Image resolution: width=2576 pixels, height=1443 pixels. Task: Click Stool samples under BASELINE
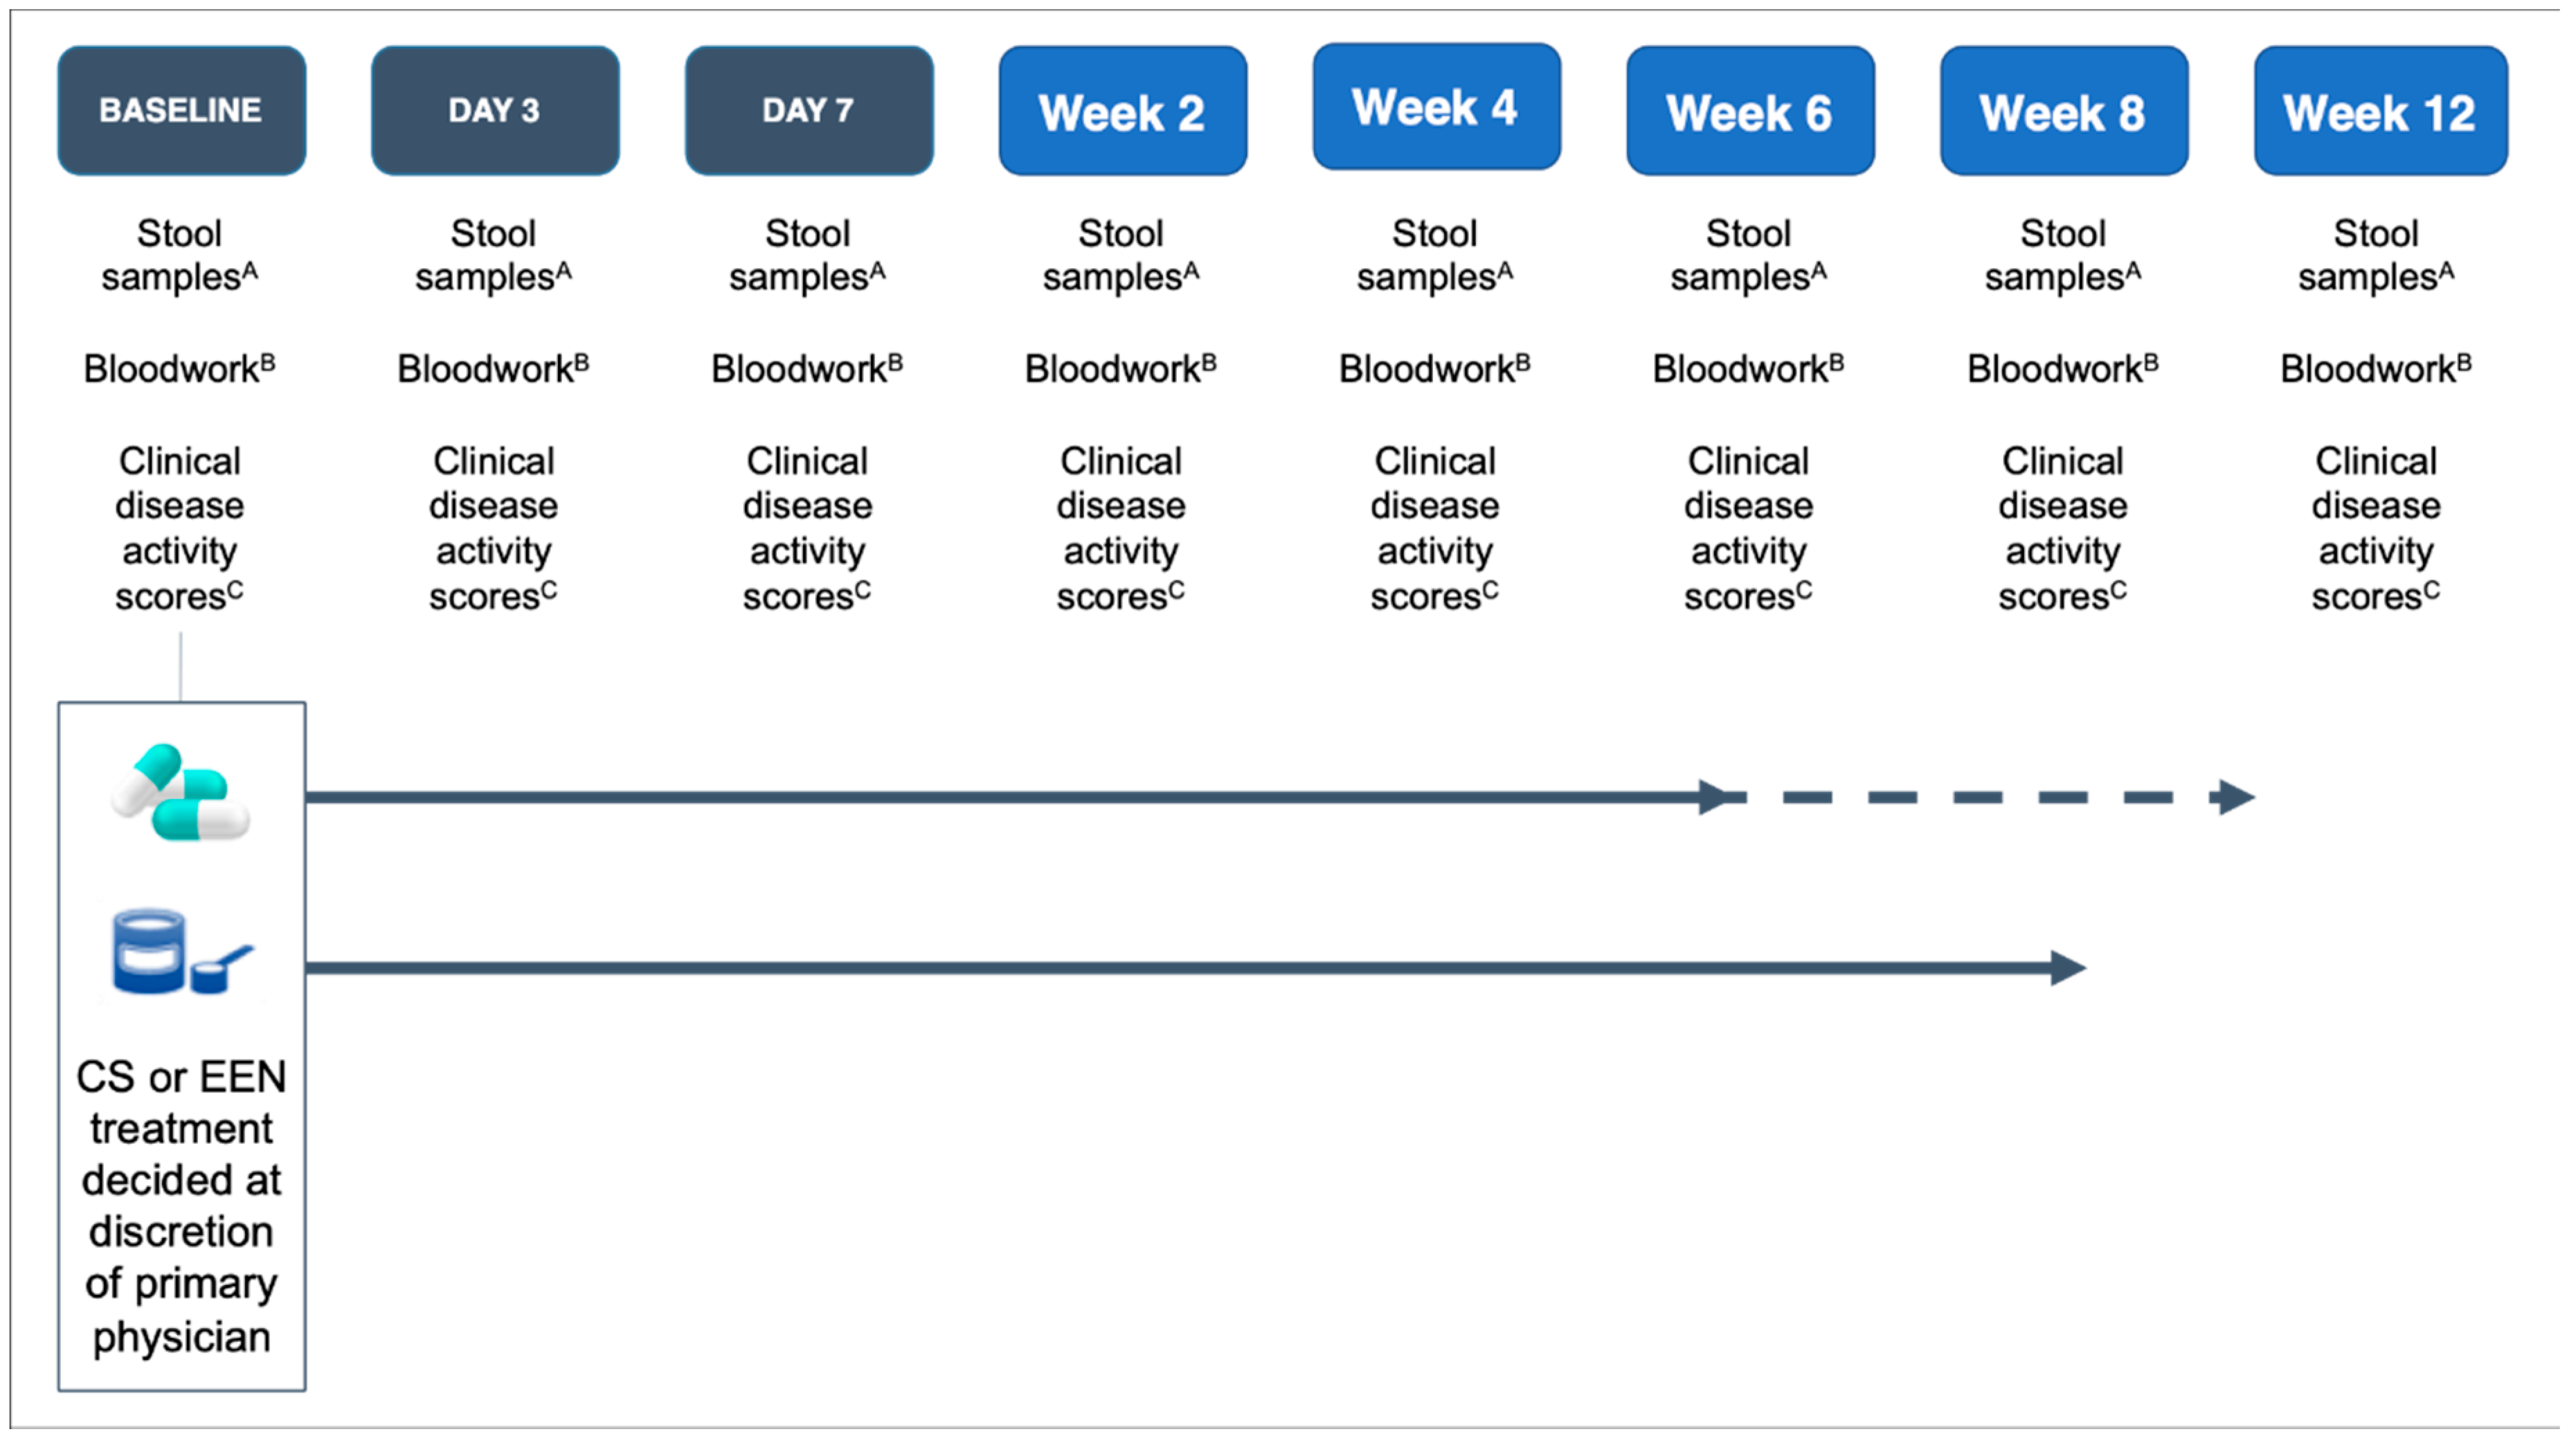180,255
